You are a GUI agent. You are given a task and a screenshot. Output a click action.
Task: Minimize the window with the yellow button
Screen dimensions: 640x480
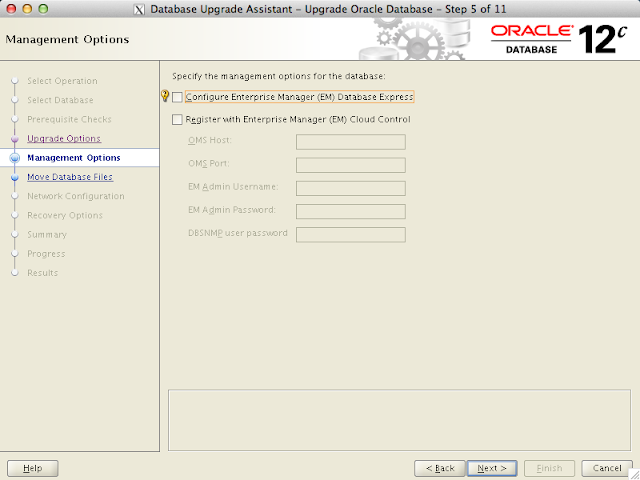coord(27,9)
